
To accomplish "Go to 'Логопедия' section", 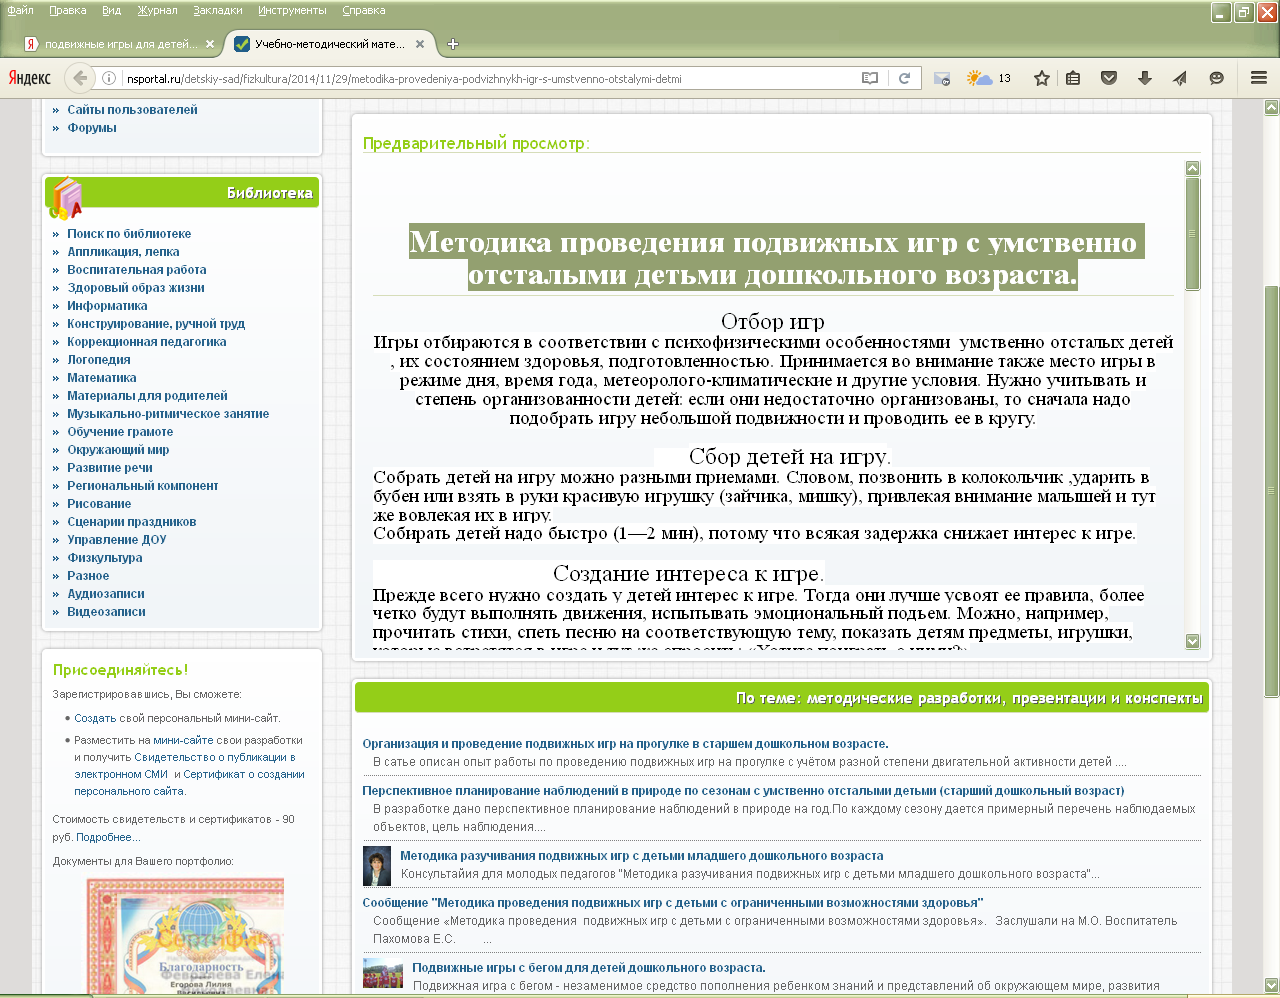I will pyautogui.click(x=99, y=360).
